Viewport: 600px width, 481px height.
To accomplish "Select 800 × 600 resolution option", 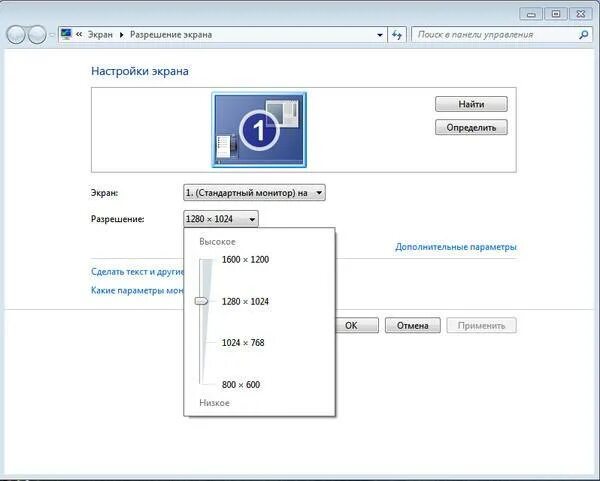I will click(x=241, y=385).
